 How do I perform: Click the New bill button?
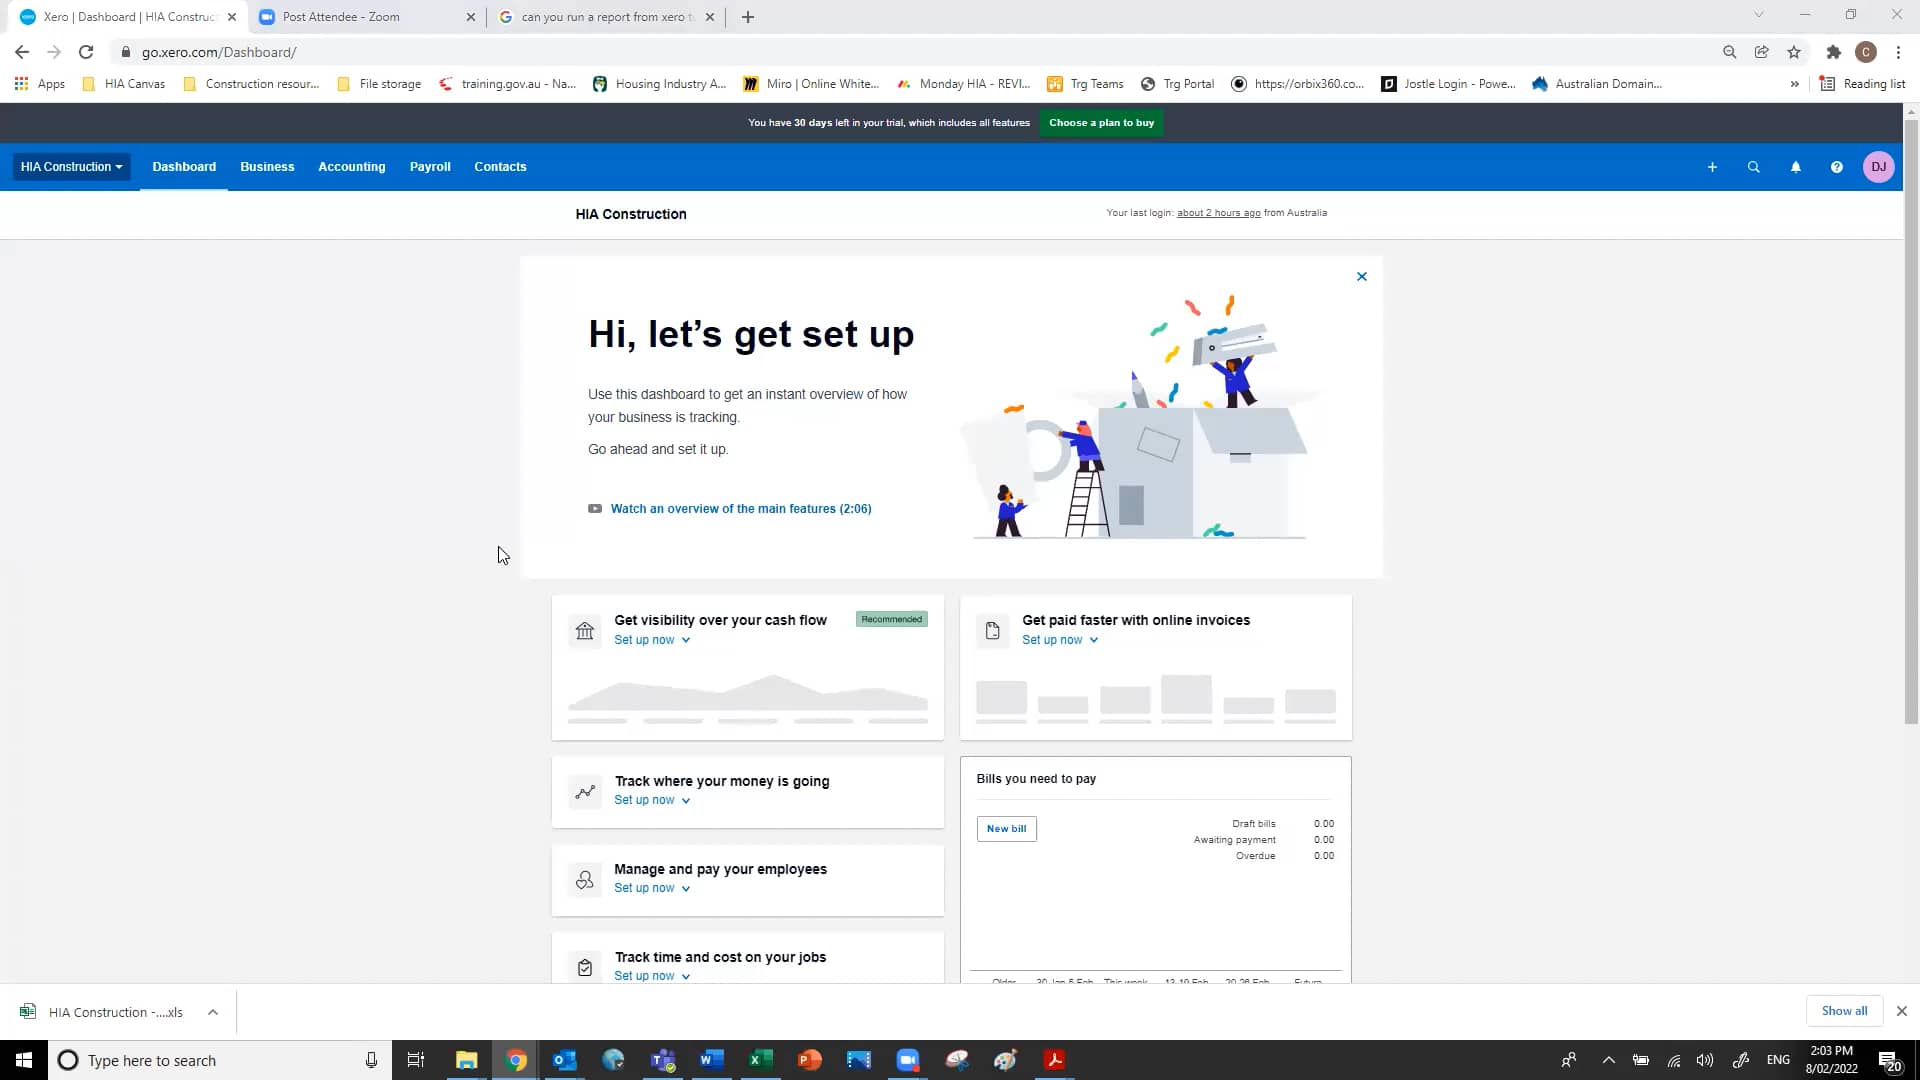point(1006,828)
